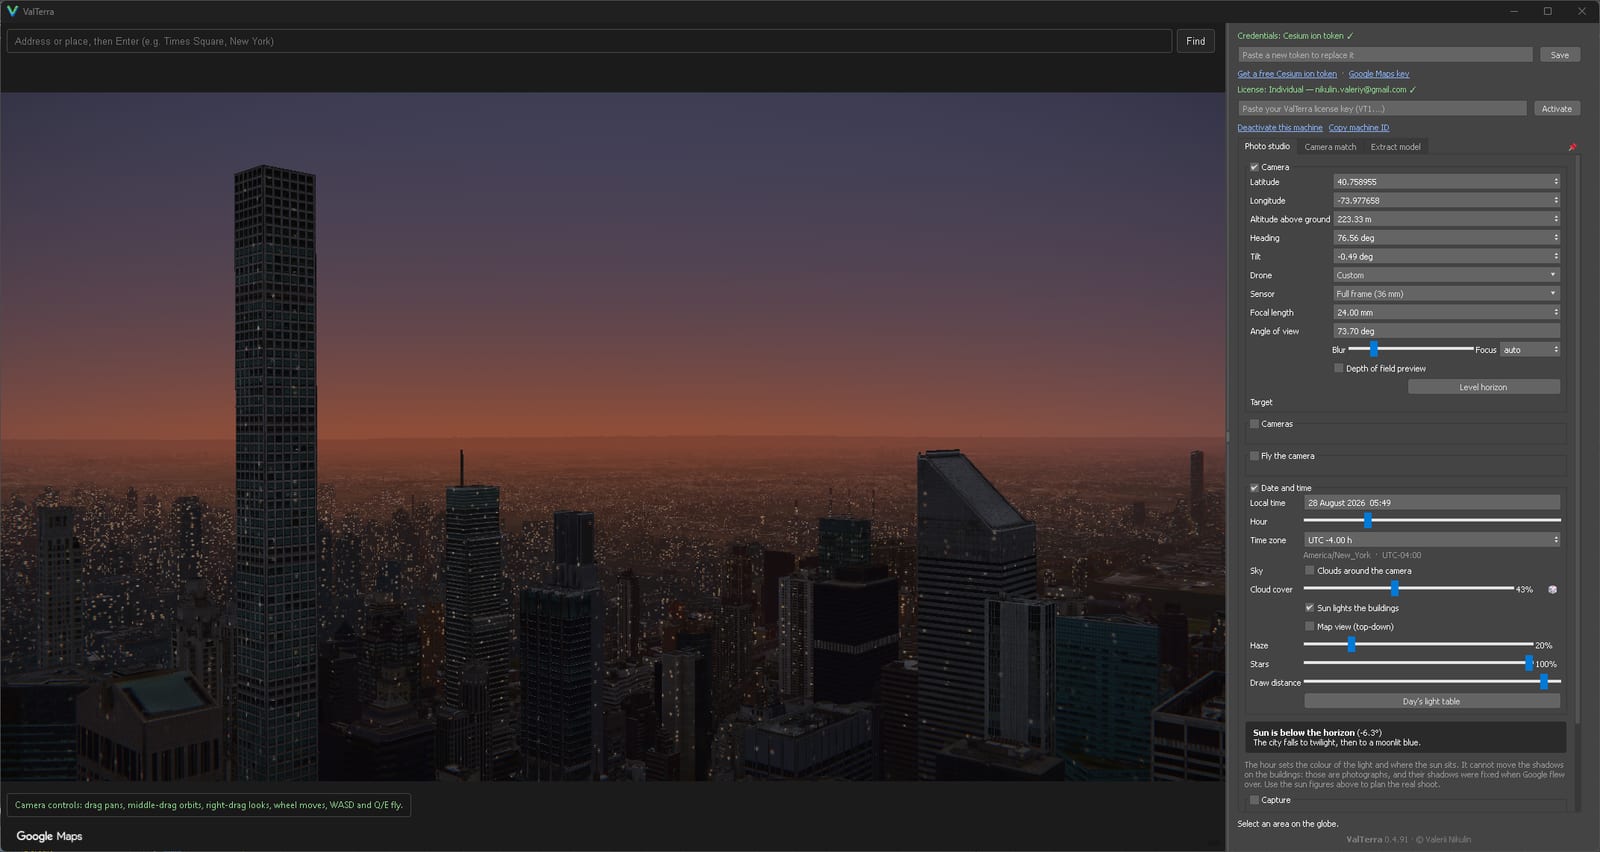Click the side panel vertical scrollbar

[x=1577, y=440]
